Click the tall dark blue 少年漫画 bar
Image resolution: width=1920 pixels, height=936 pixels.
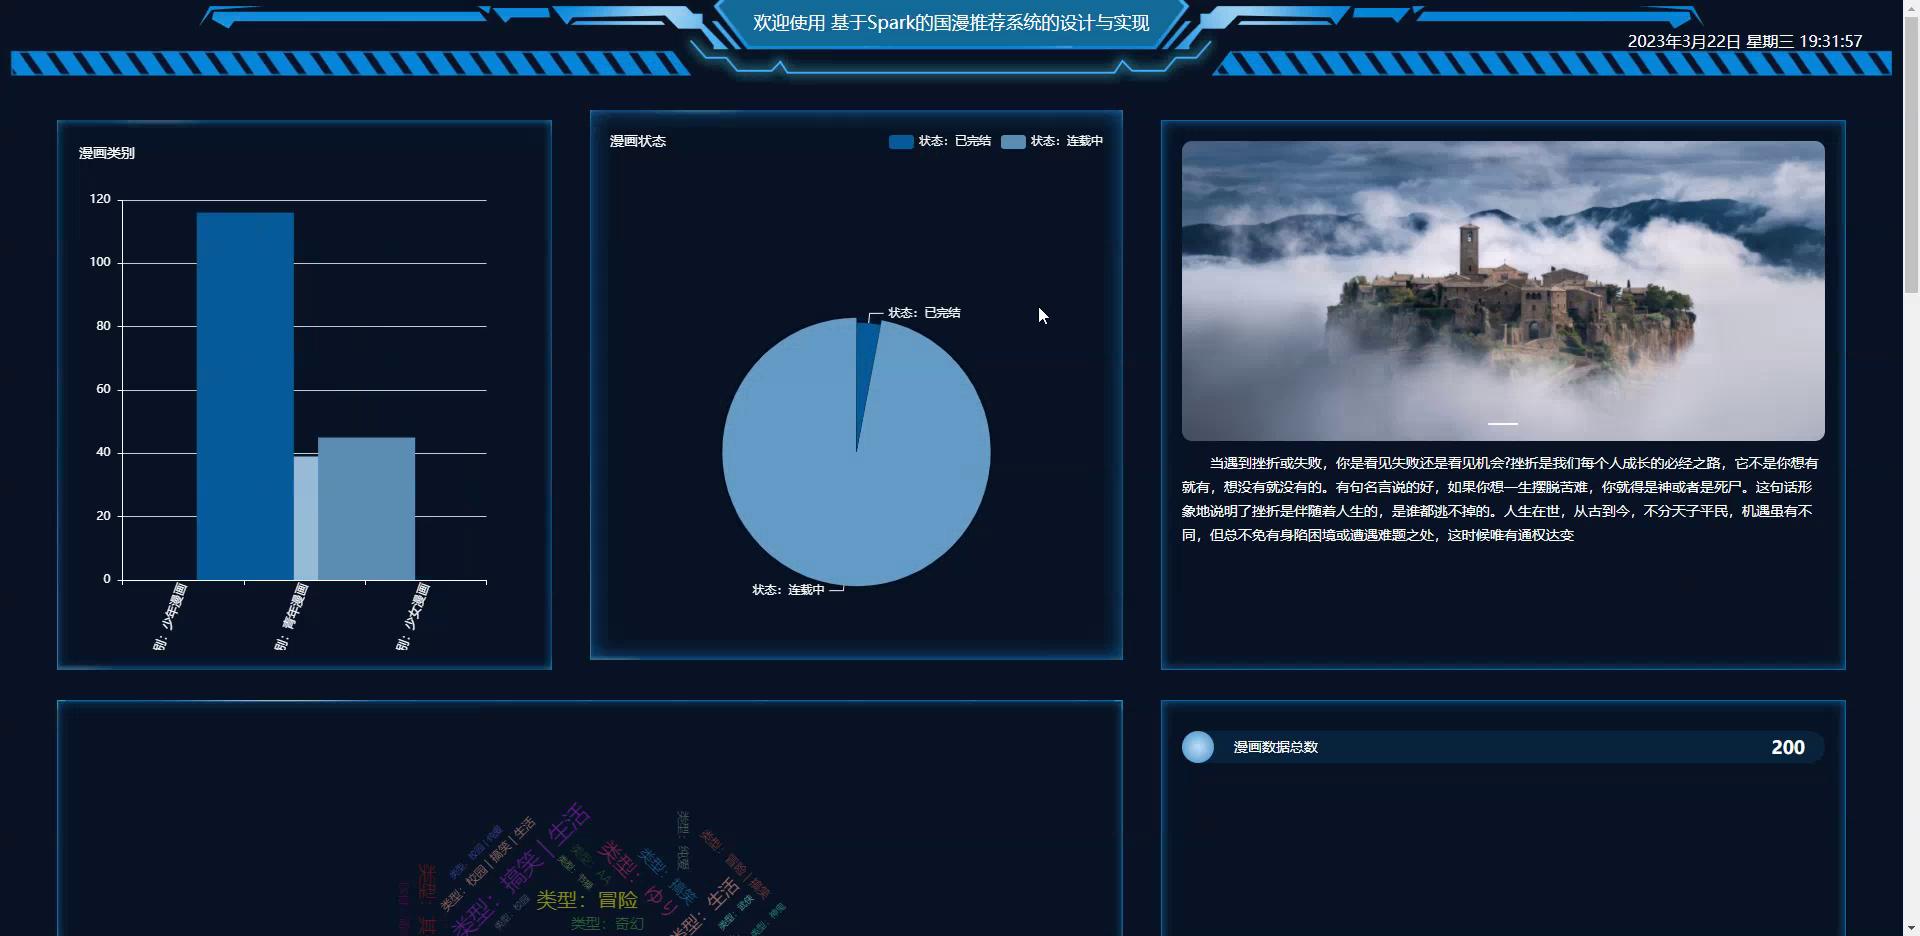[245, 396]
